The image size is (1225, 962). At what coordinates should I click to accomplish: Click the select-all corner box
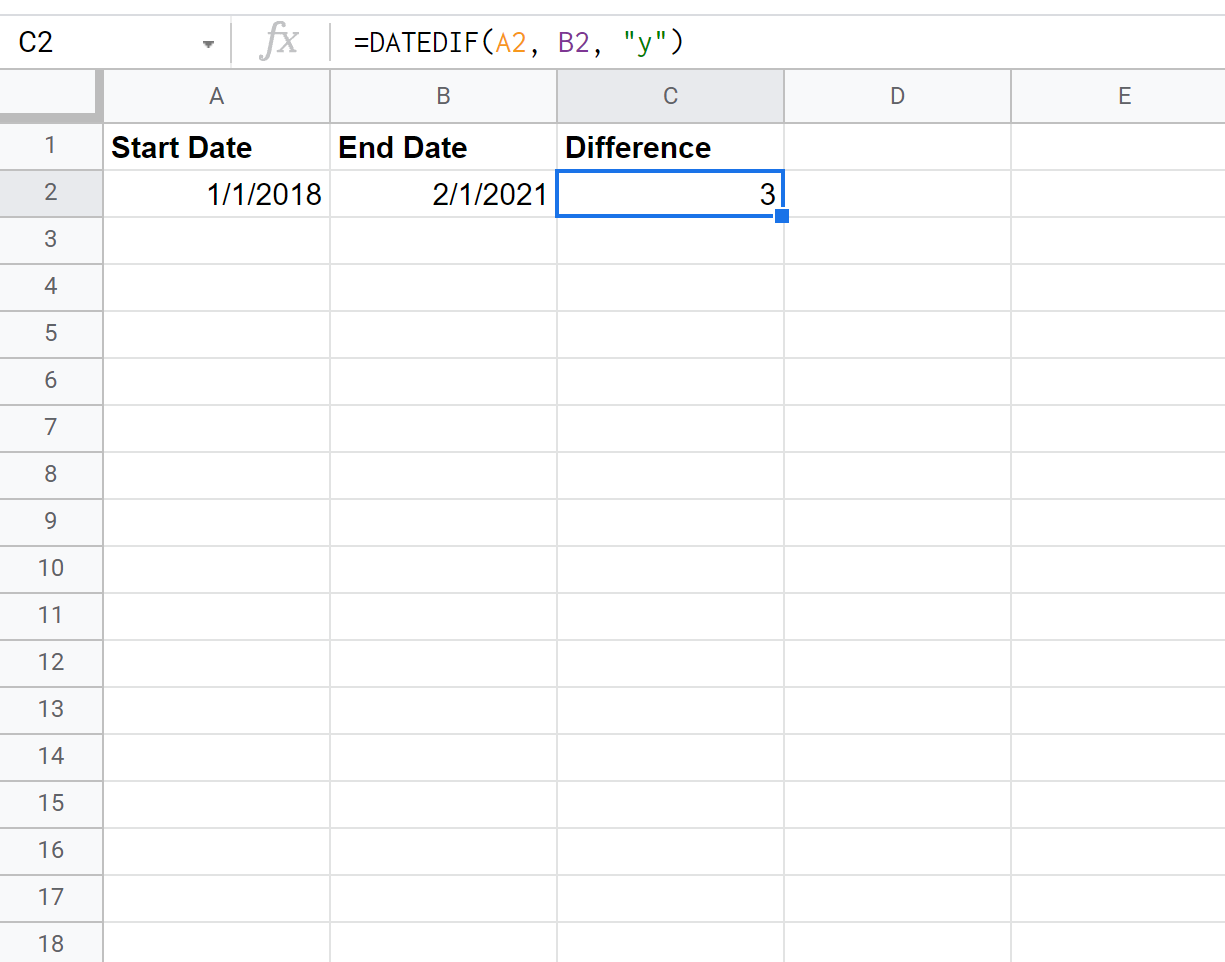[x=50, y=96]
